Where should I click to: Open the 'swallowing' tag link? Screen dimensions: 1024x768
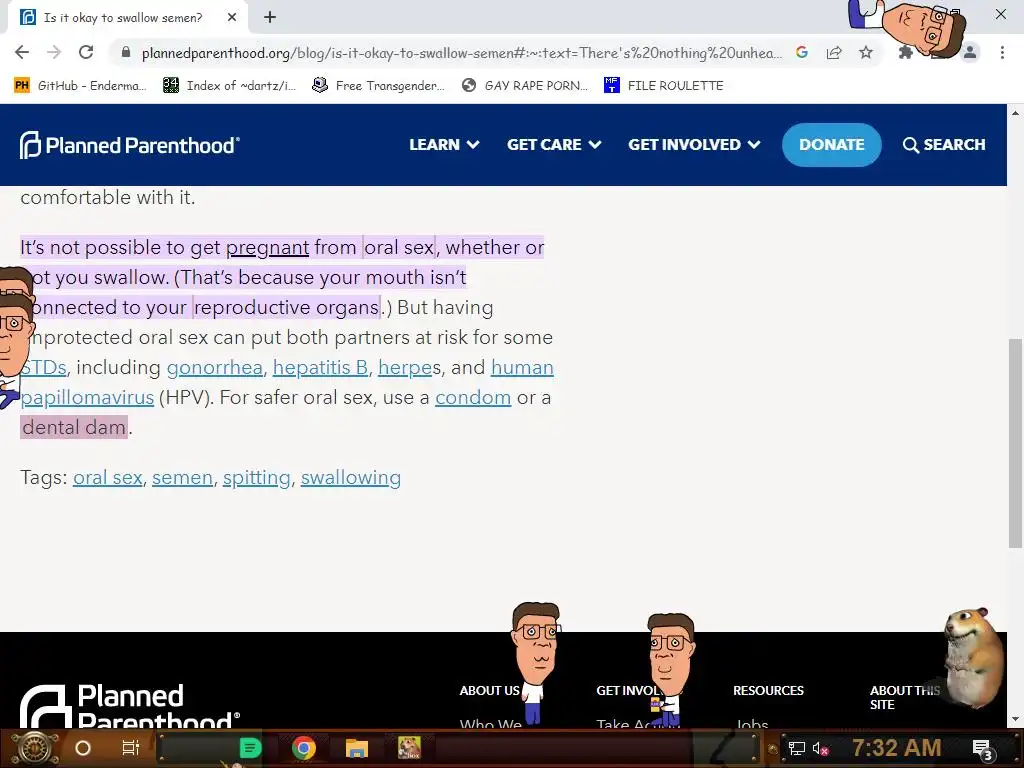coord(351,477)
